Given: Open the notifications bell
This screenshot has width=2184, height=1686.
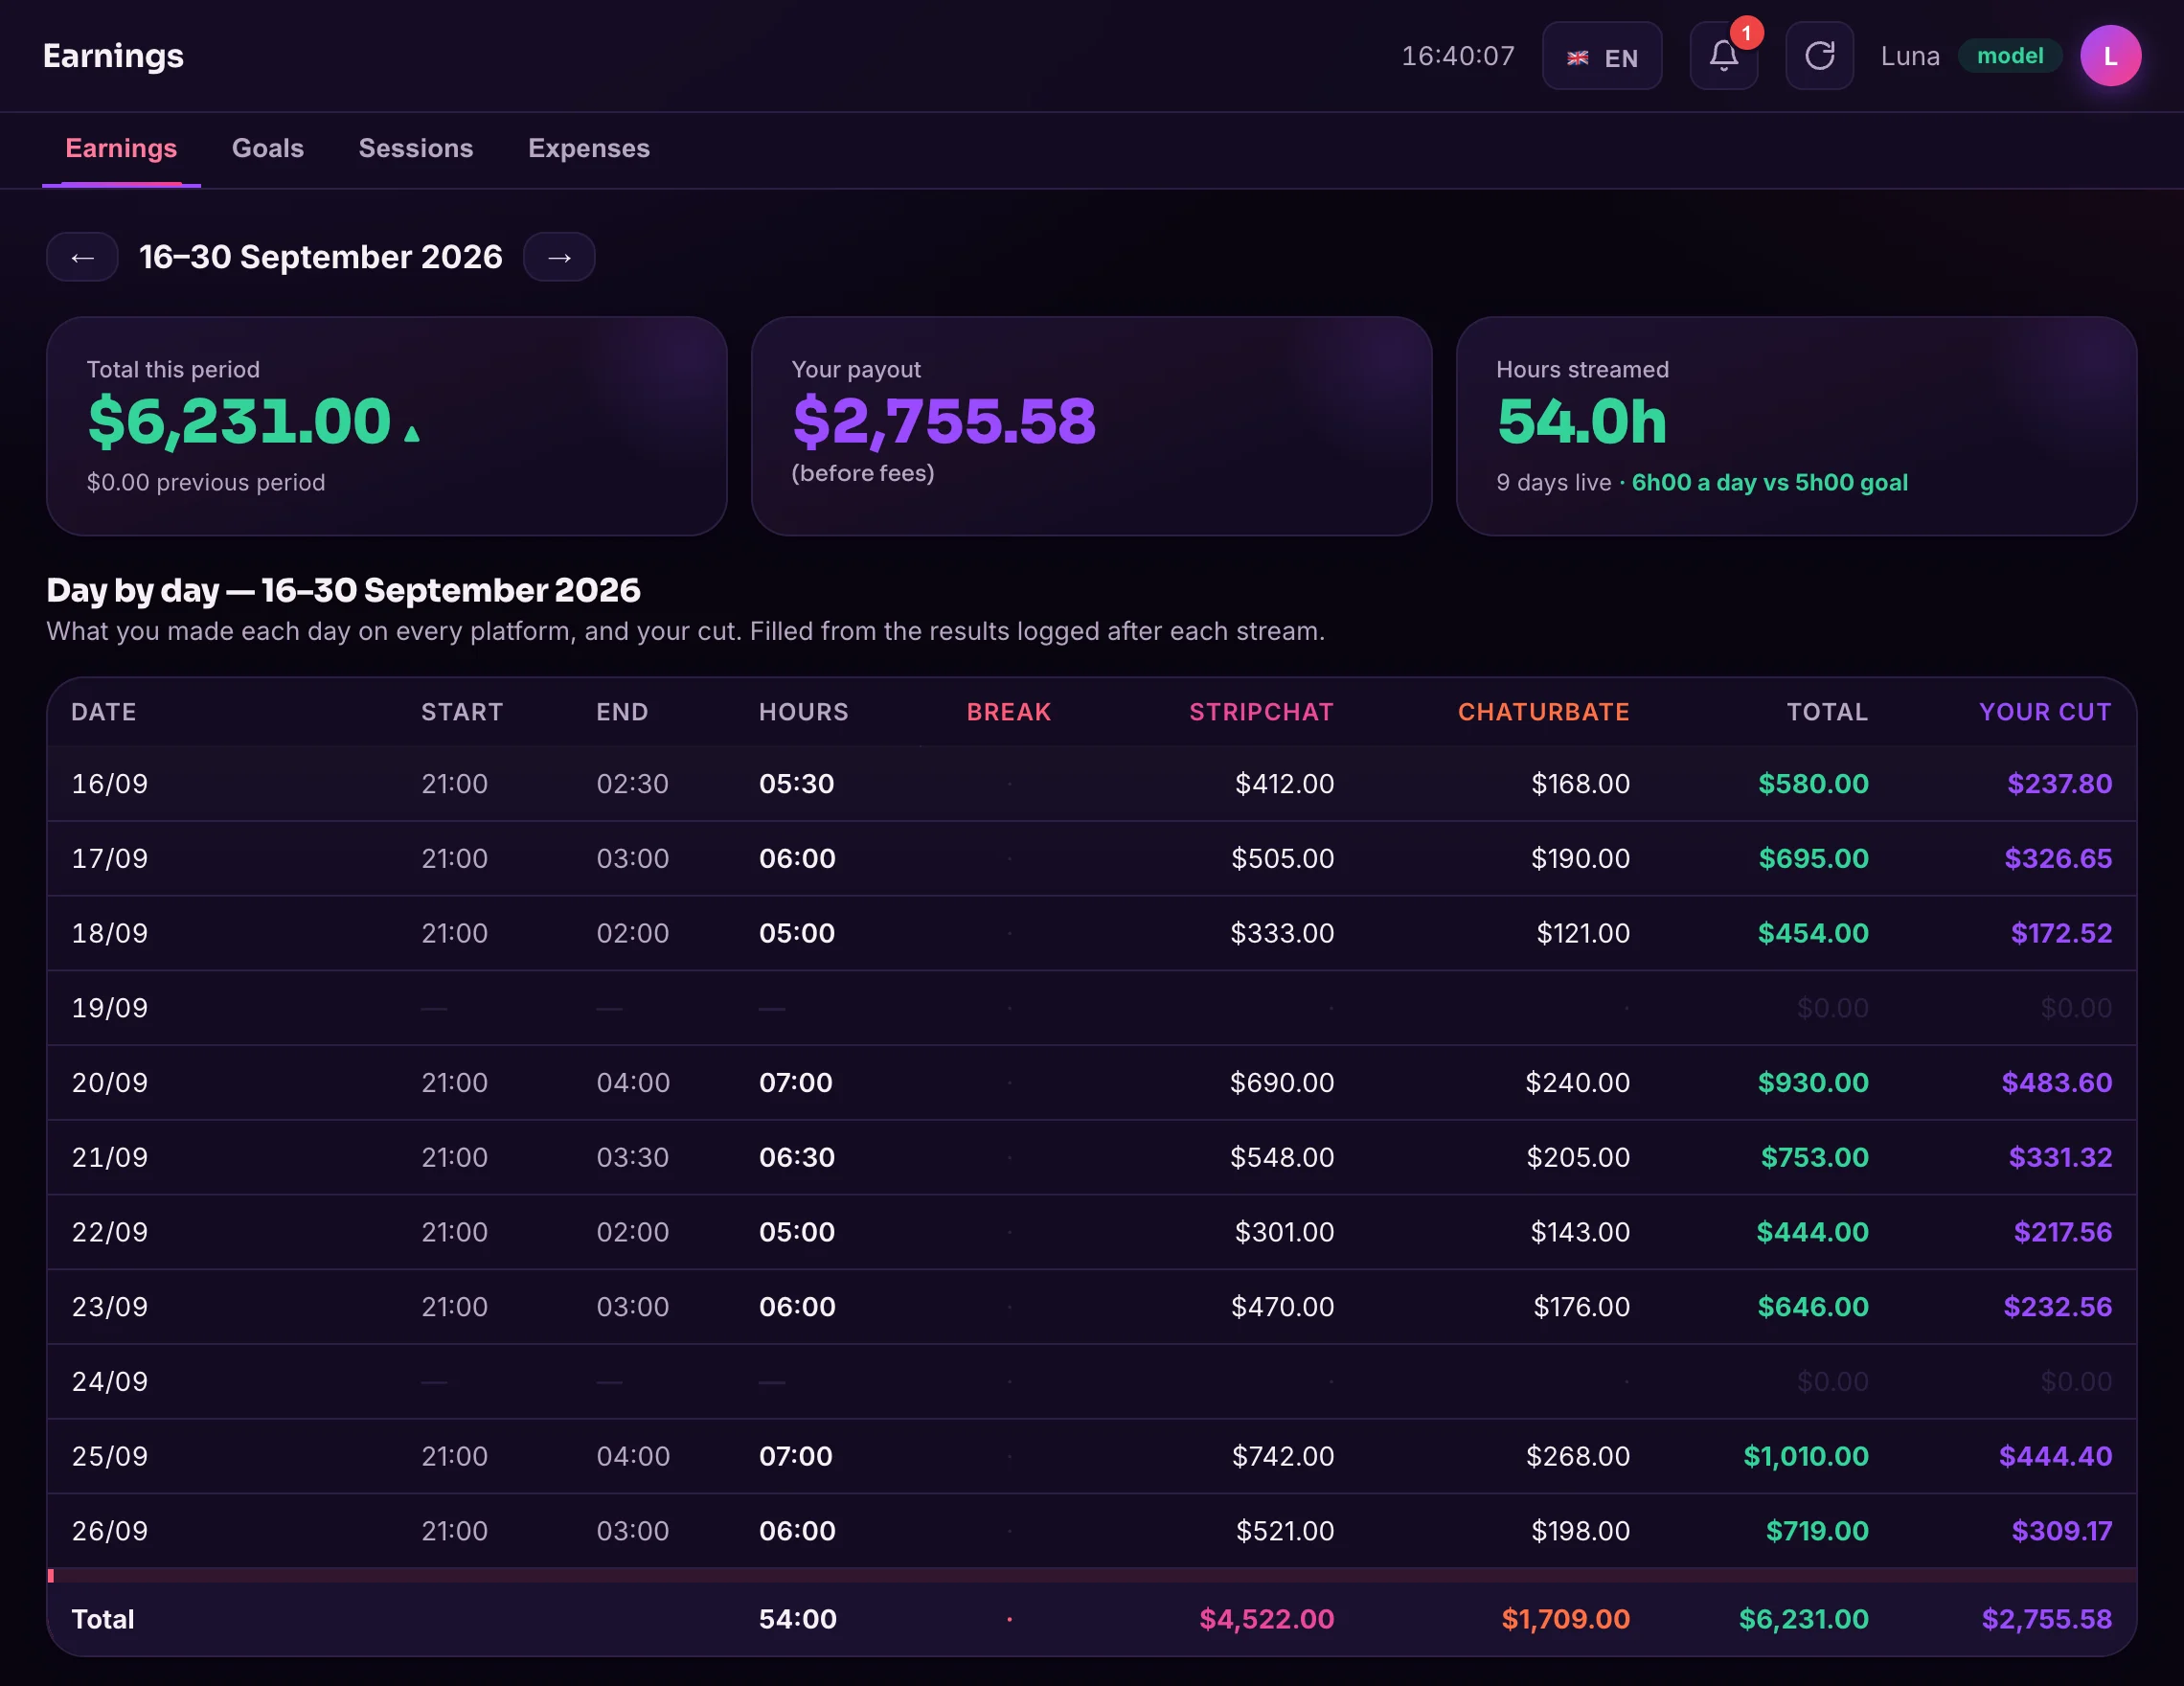Looking at the screenshot, I should [1723, 56].
